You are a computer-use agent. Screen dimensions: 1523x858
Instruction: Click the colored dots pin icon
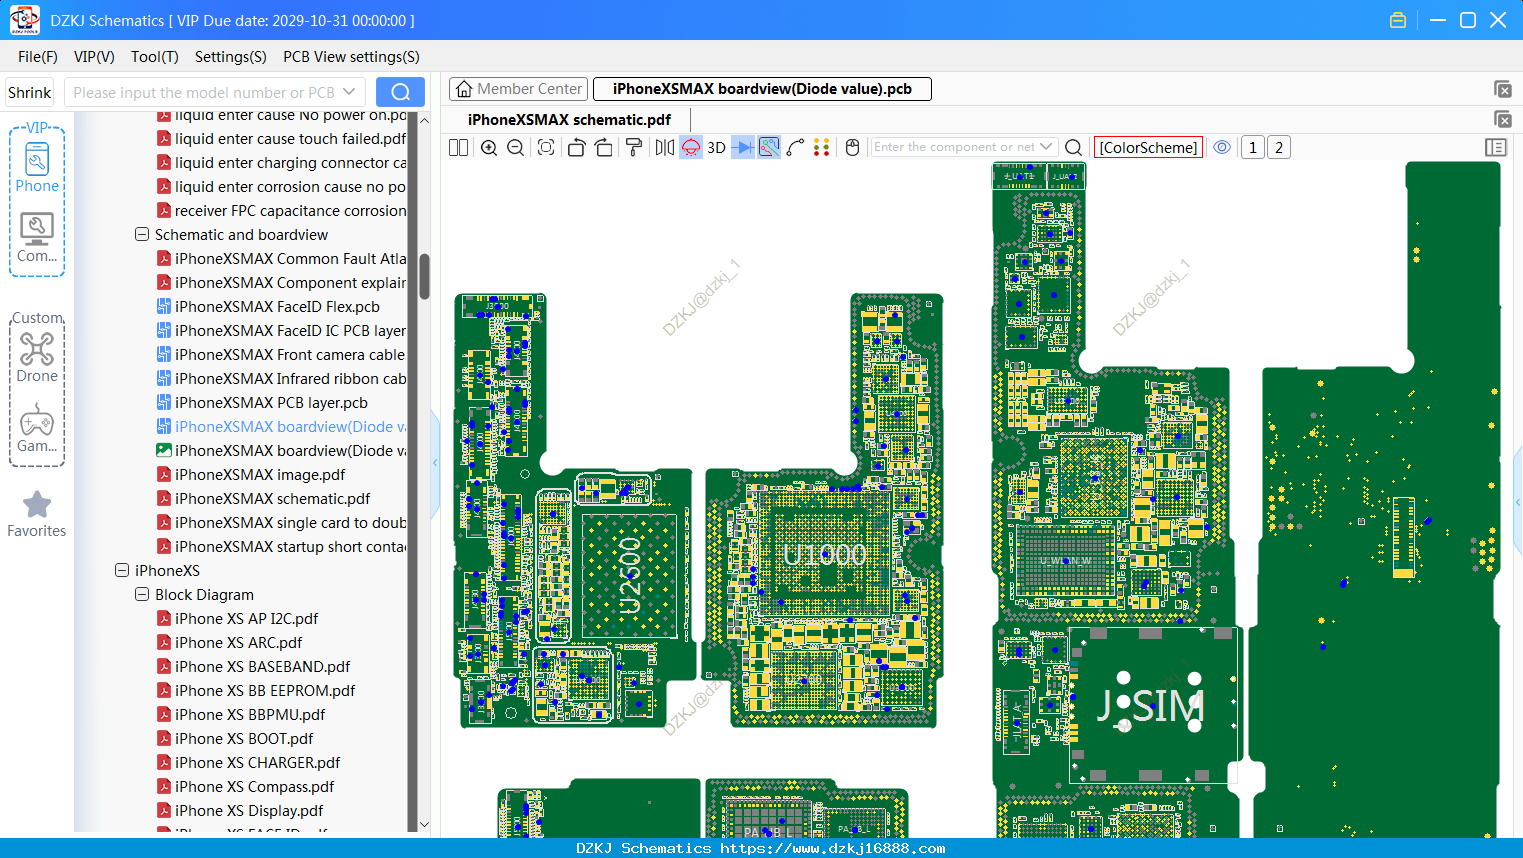[821, 147]
